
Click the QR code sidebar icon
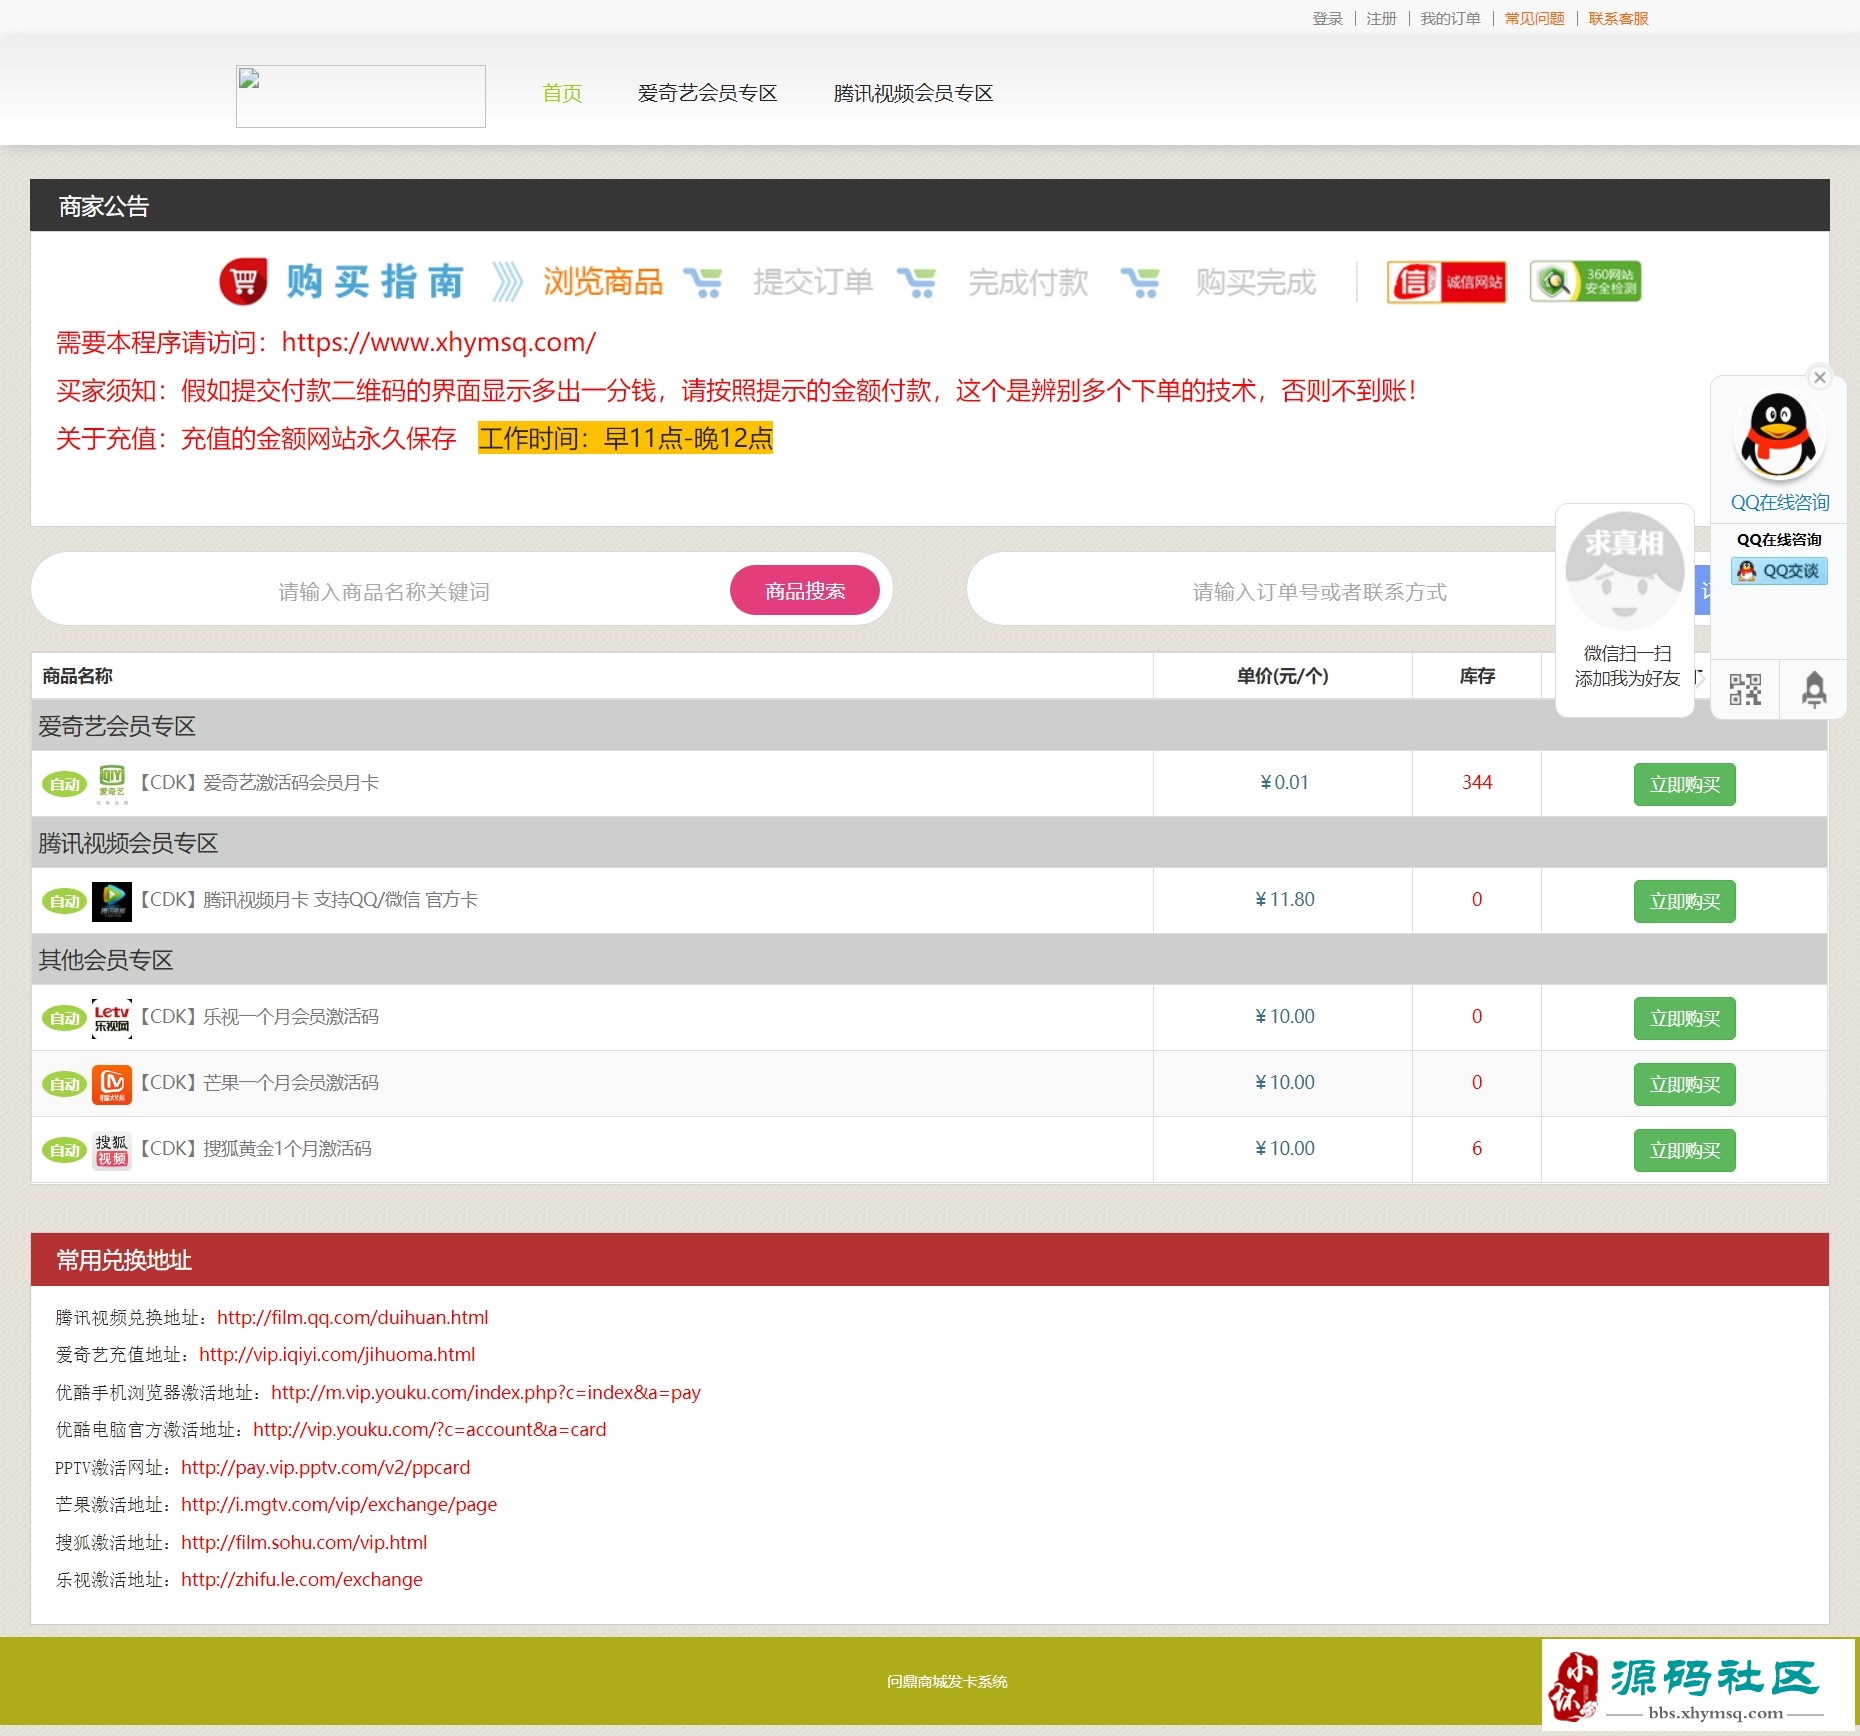(x=1745, y=689)
